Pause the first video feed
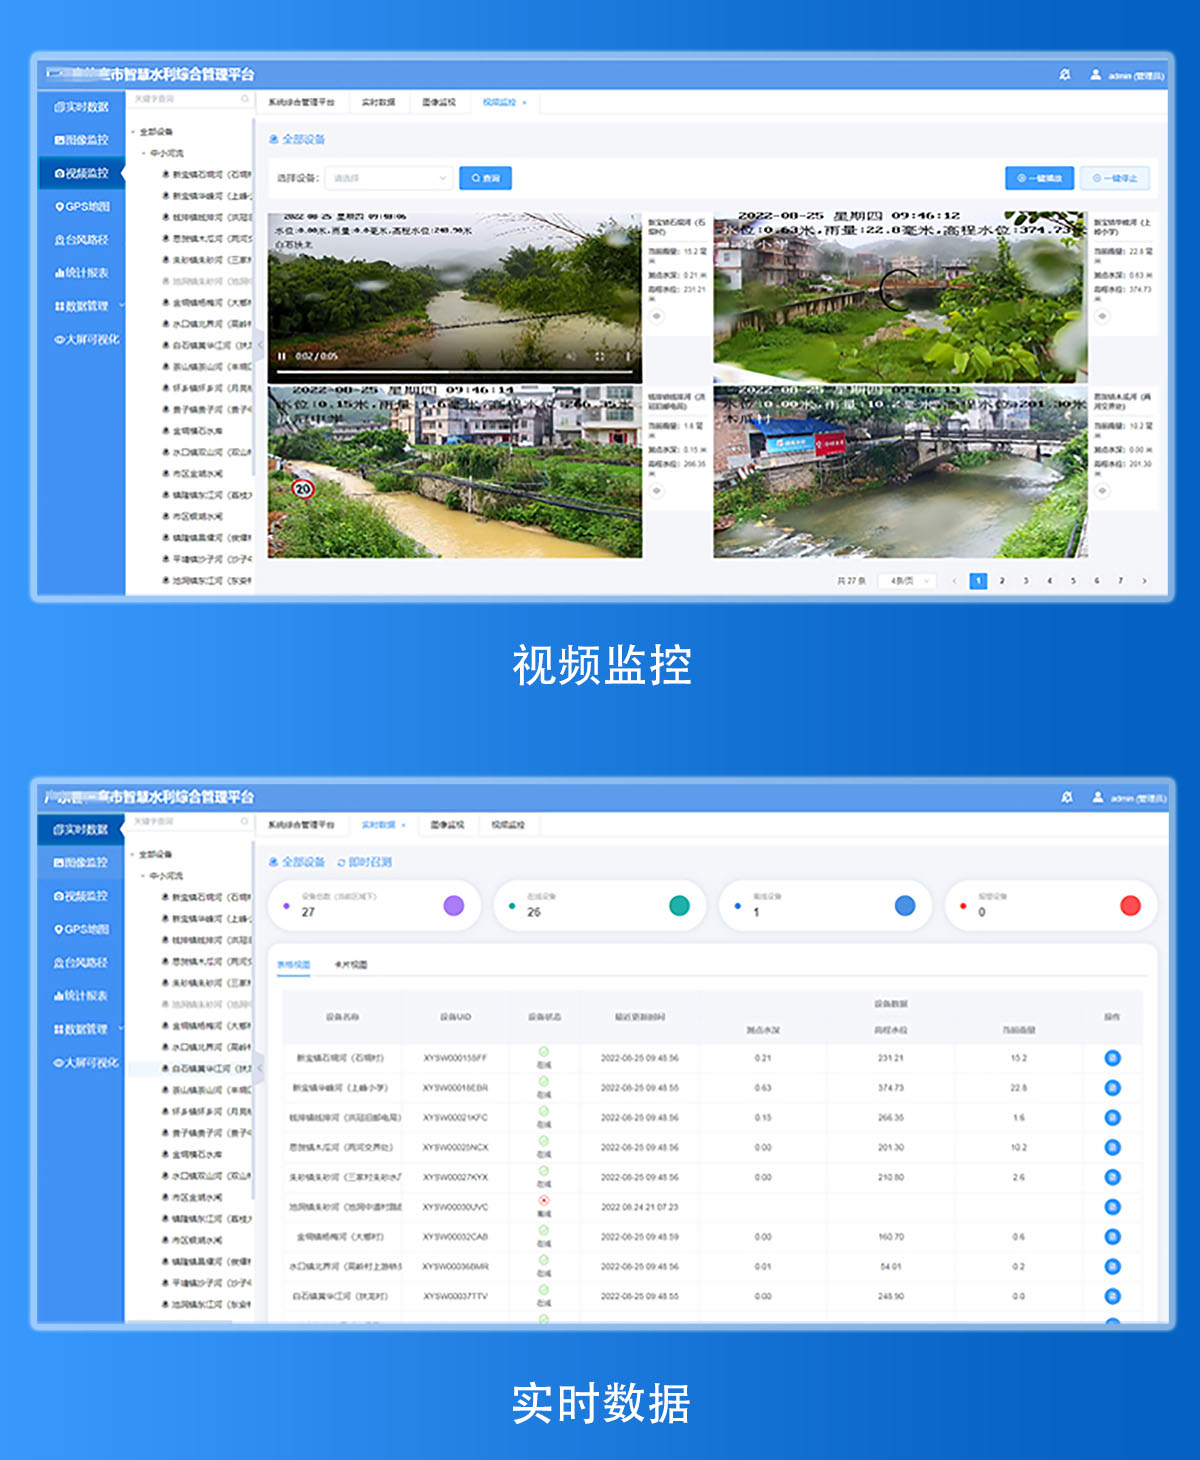 point(282,356)
